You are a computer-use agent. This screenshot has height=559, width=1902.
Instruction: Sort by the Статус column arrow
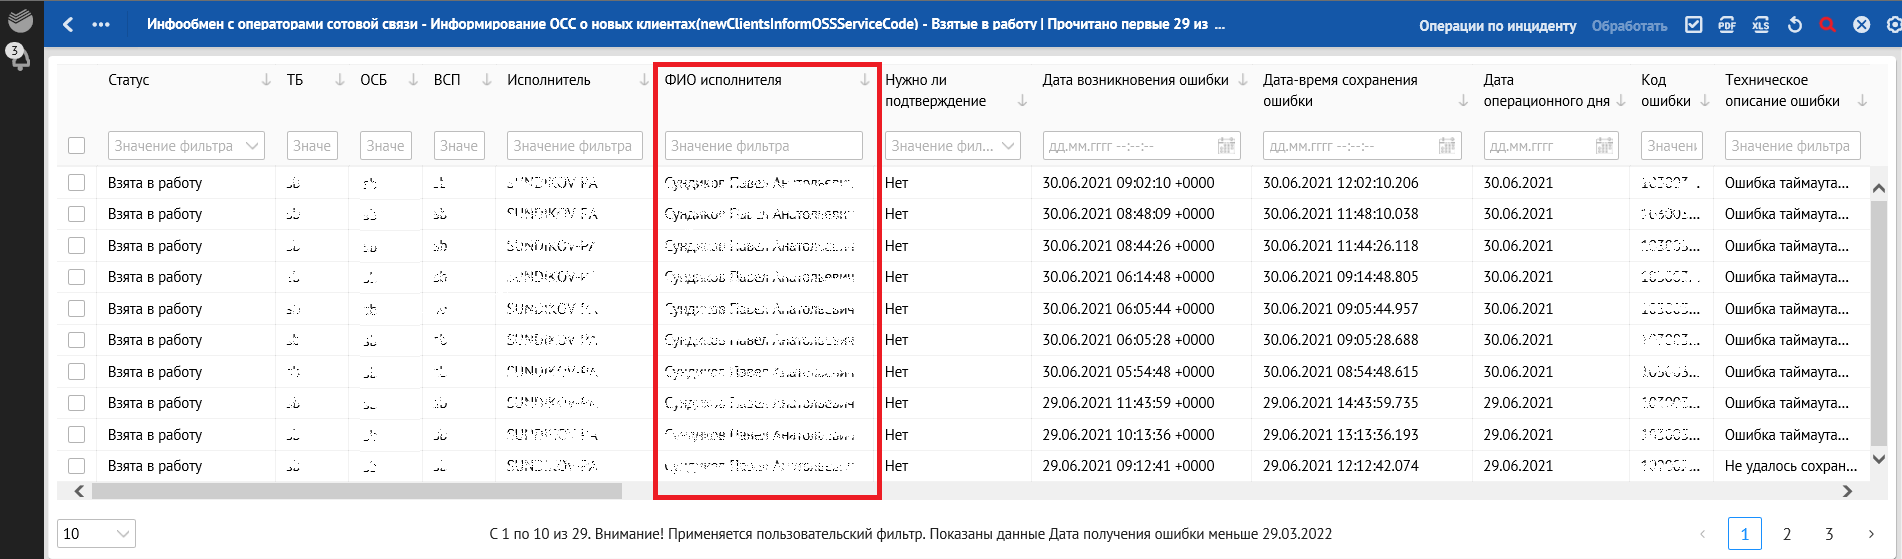click(266, 80)
